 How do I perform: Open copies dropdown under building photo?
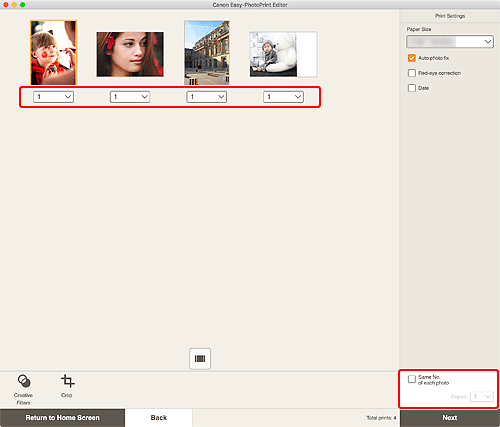point(207,97)
